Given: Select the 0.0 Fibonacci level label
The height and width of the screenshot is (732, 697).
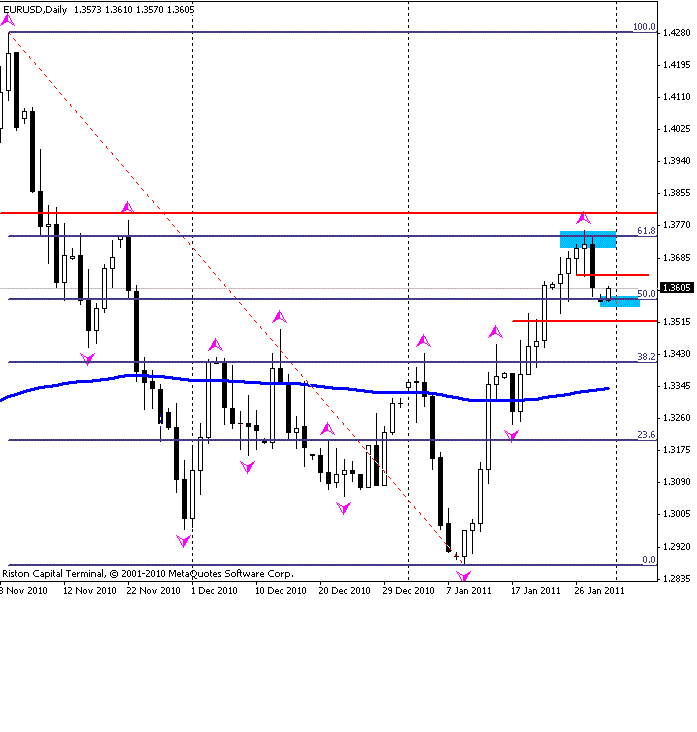Looking at the screenshot, I should coord(649,560).
